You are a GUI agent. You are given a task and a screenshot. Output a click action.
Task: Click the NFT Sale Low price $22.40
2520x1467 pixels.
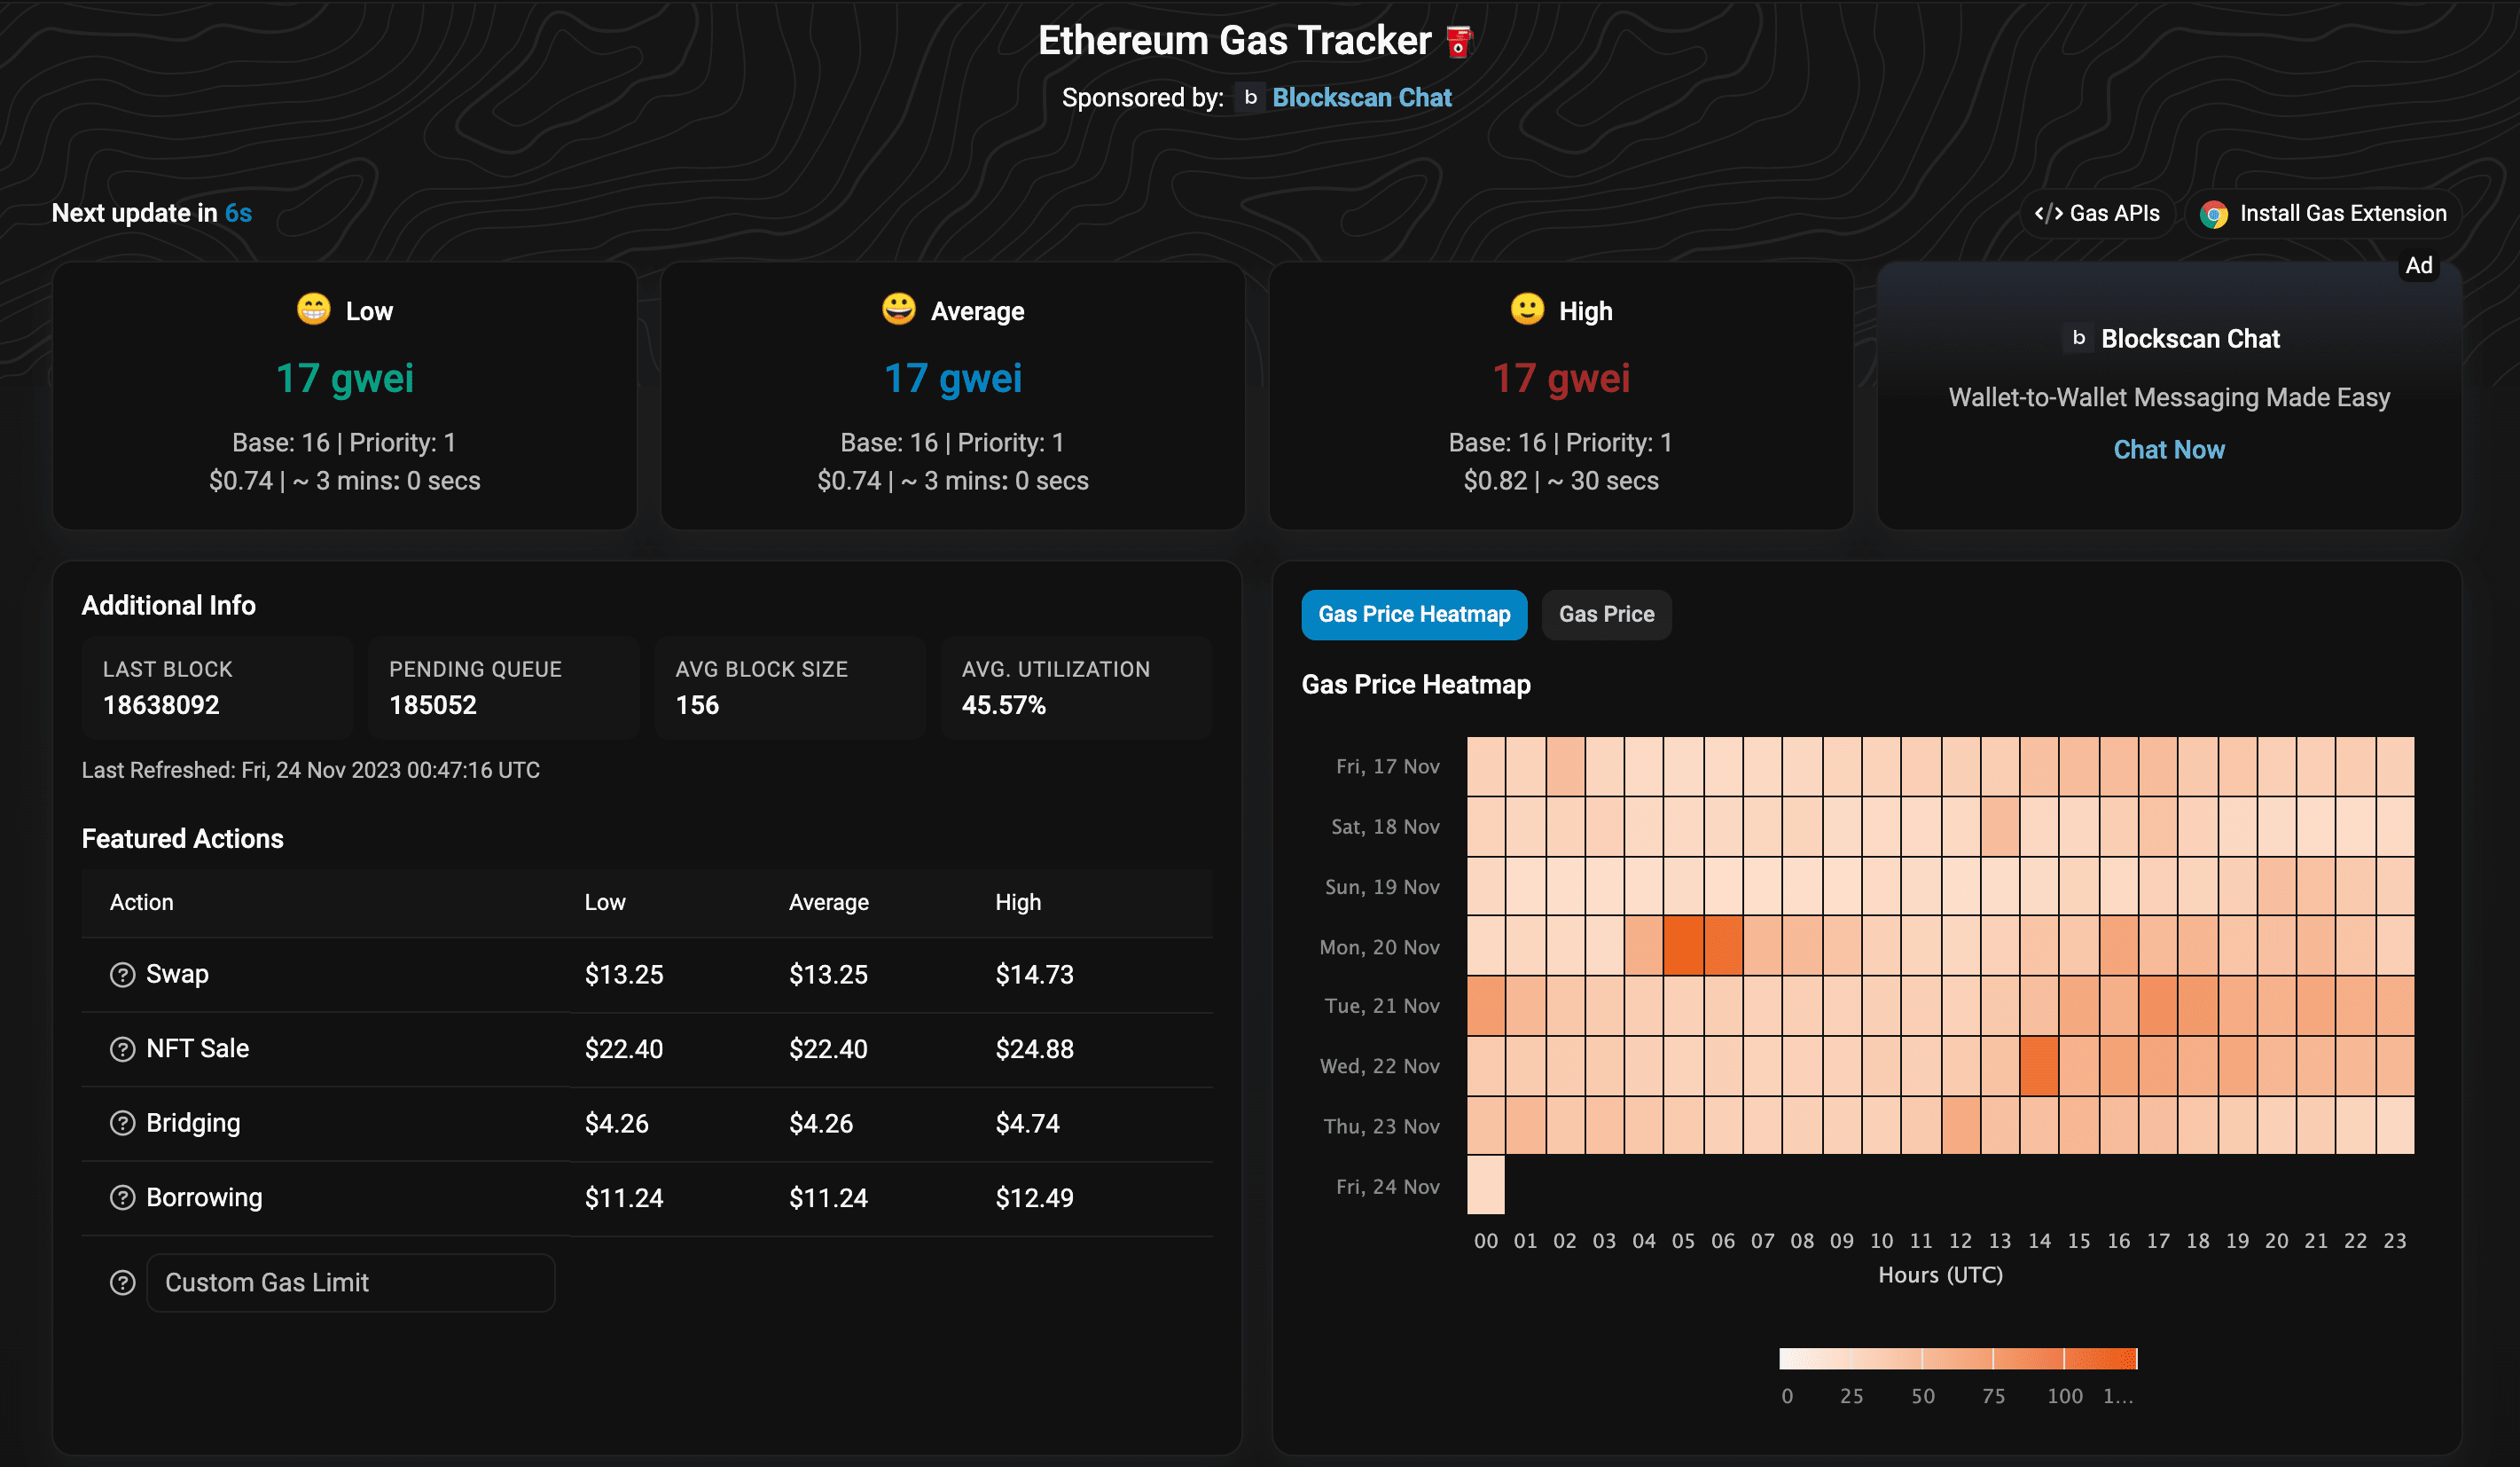[x=624, y=1049]
